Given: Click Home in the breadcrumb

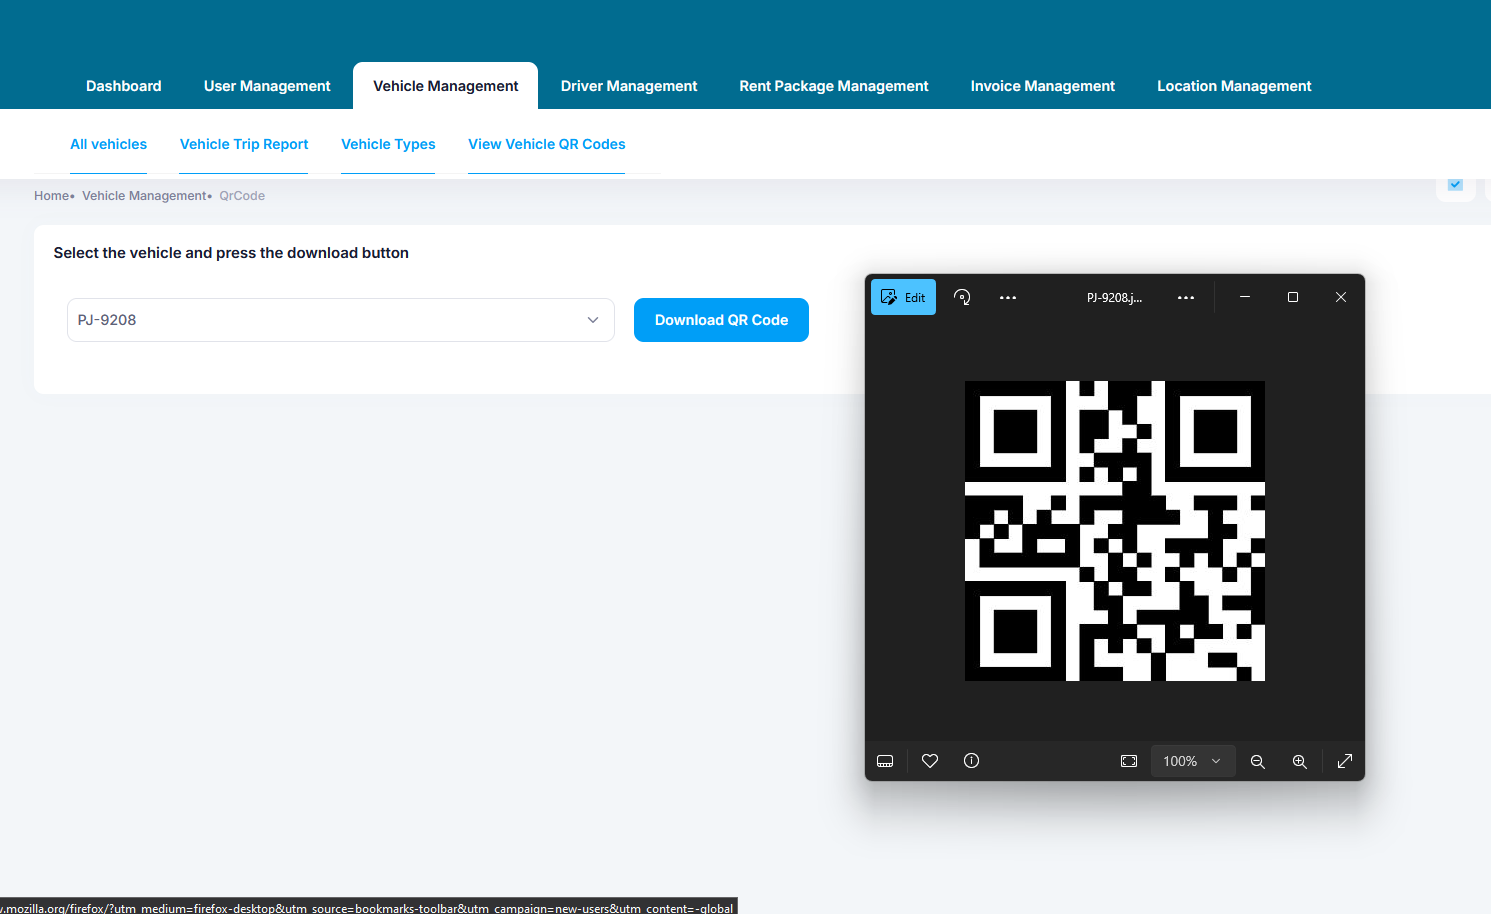Looking at the screenshot, I should point(51,196).
